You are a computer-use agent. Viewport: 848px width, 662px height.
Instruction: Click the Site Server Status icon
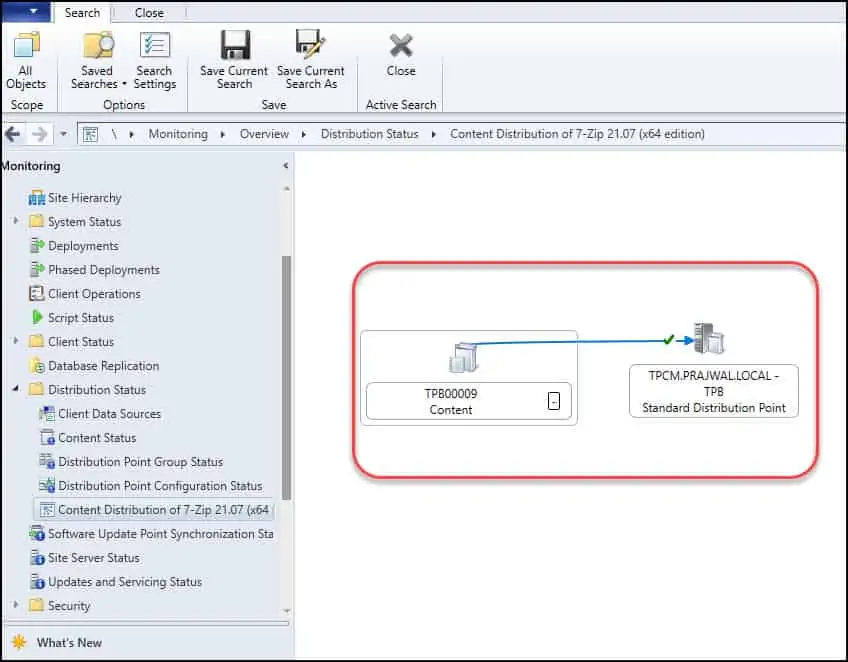click(x=37, y=558)
